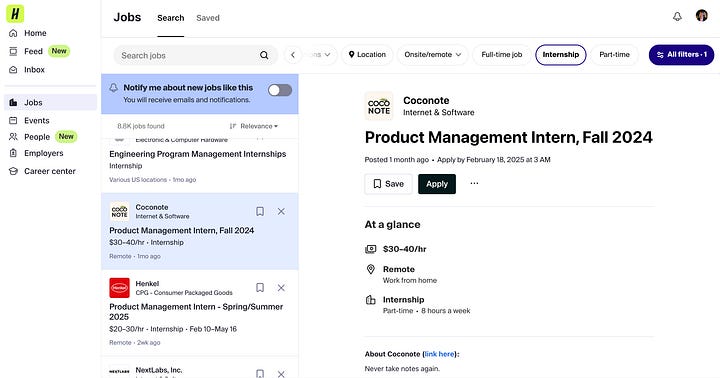Open the People page
Image resolution: width=720 pixels, height=378 pixels.
pyautogui.click(x=37, y=137)
